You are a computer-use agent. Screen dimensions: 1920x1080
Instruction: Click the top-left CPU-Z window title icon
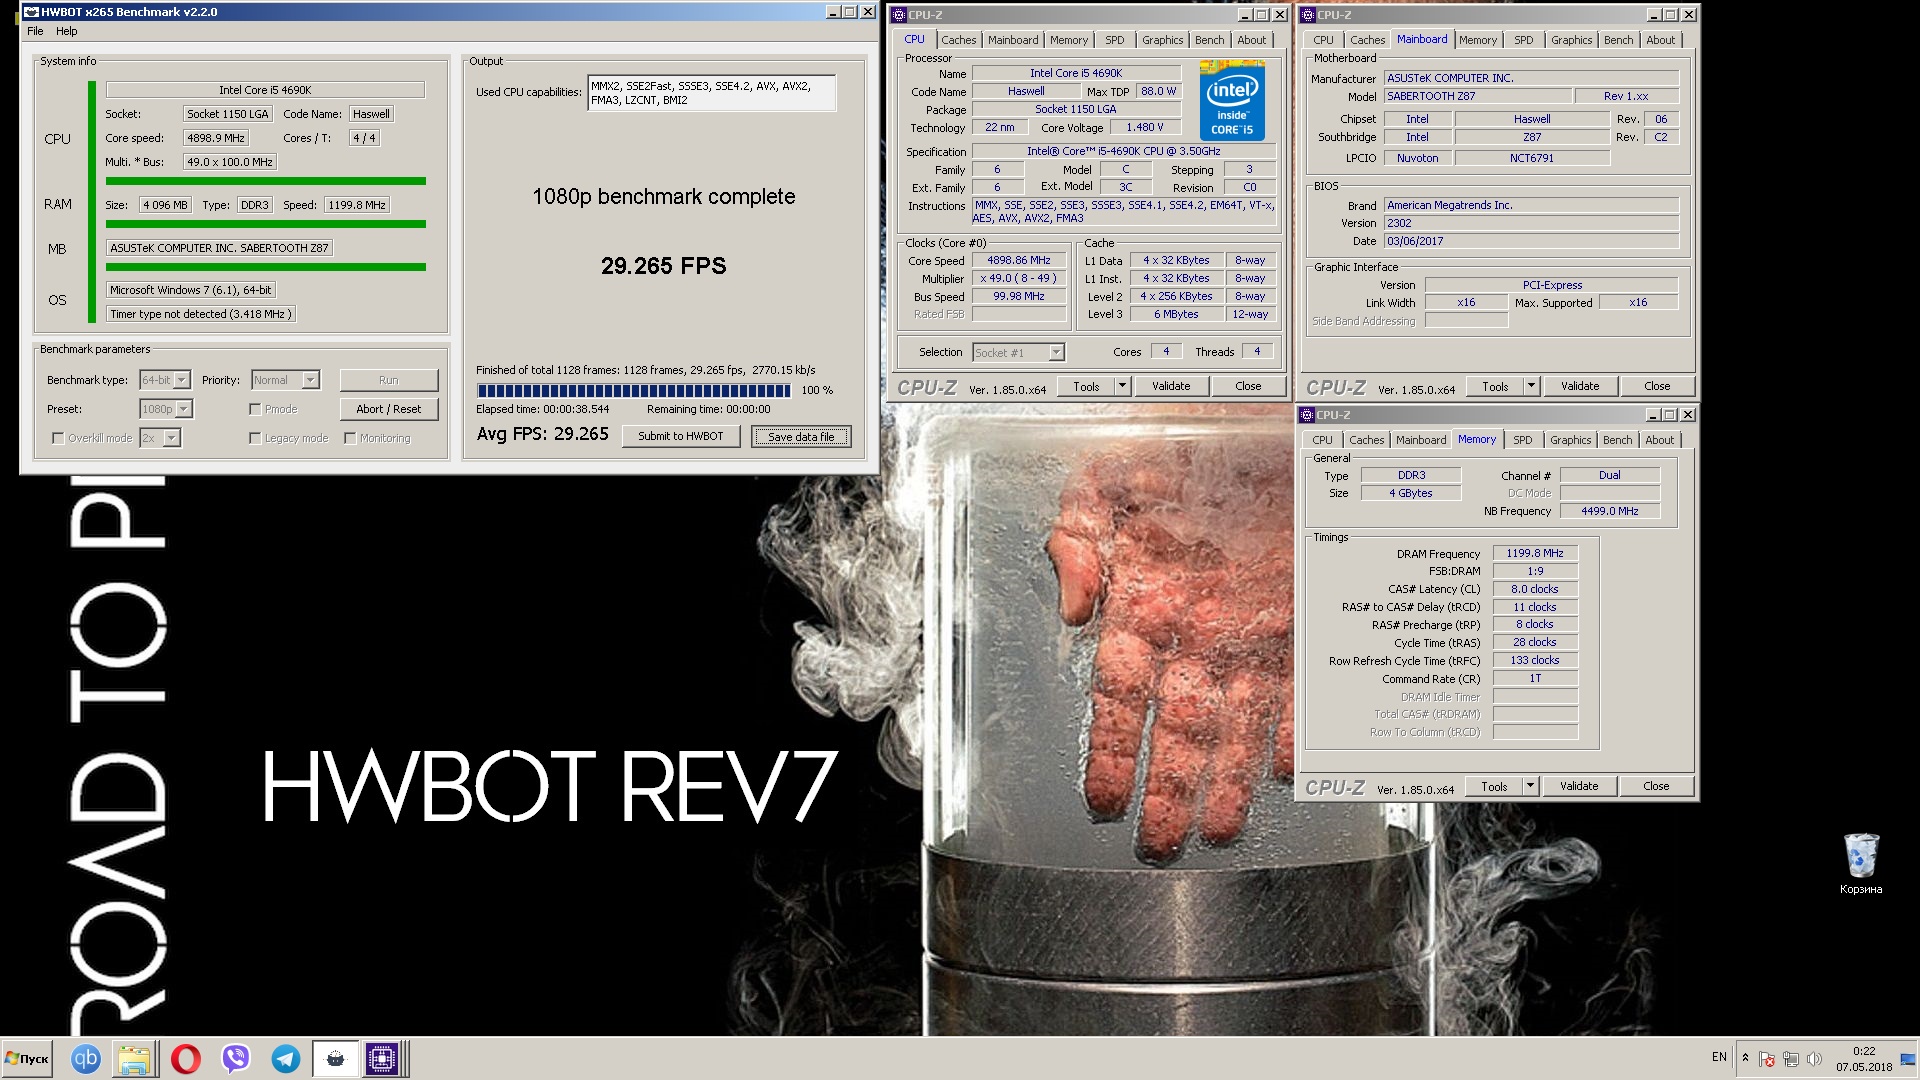[x=899, y=15]
